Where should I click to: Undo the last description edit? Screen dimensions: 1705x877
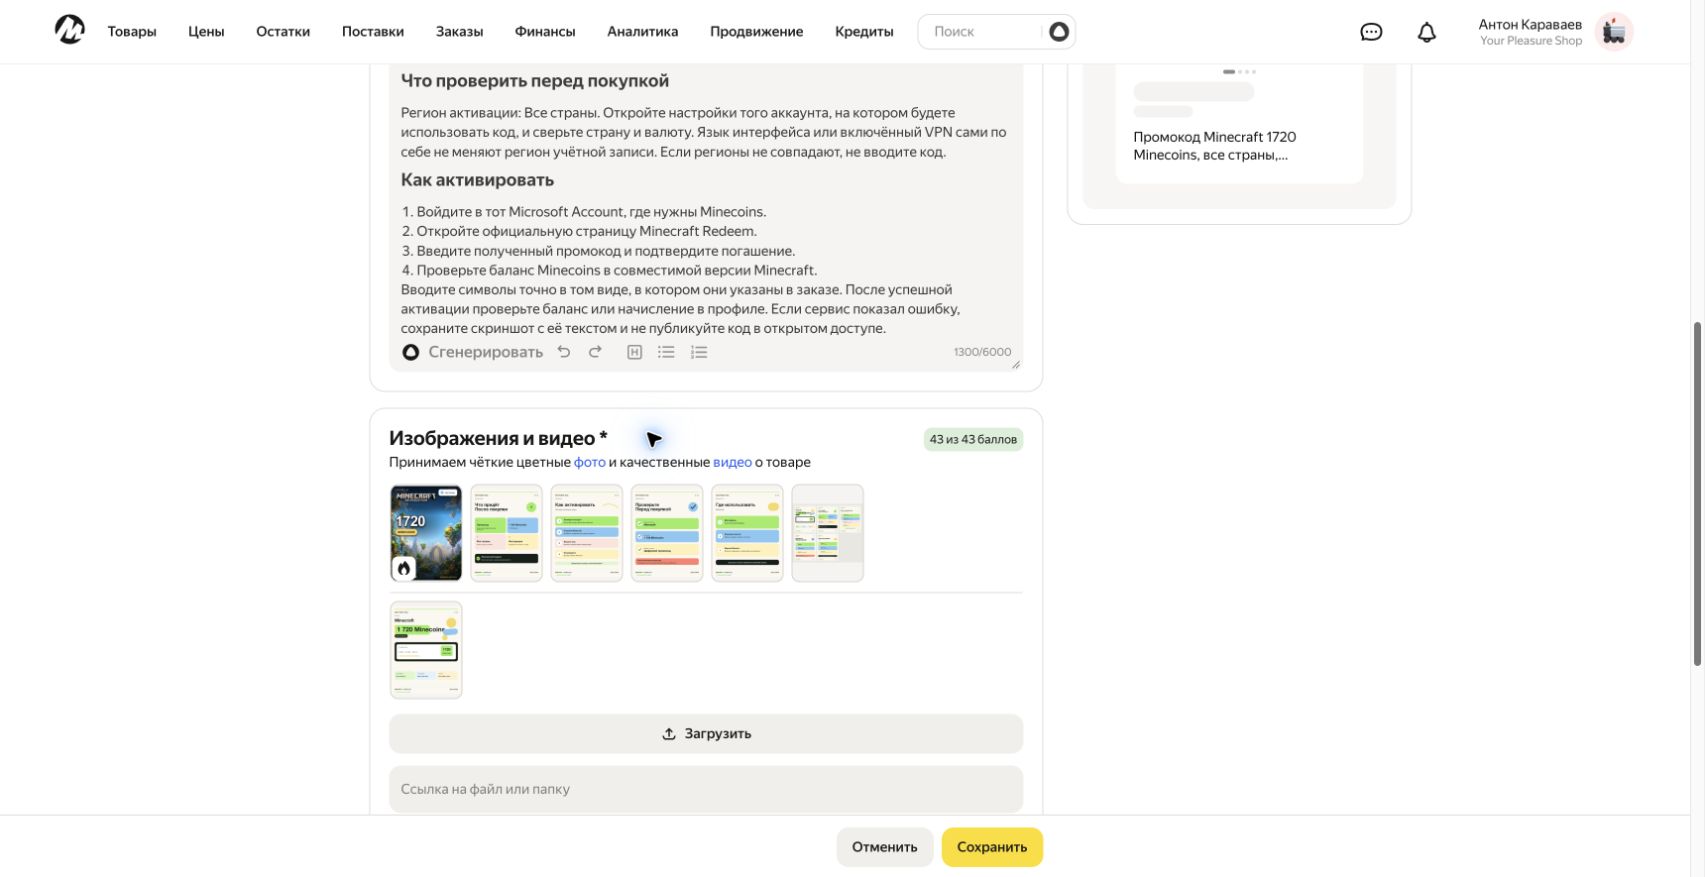[564, 352]
